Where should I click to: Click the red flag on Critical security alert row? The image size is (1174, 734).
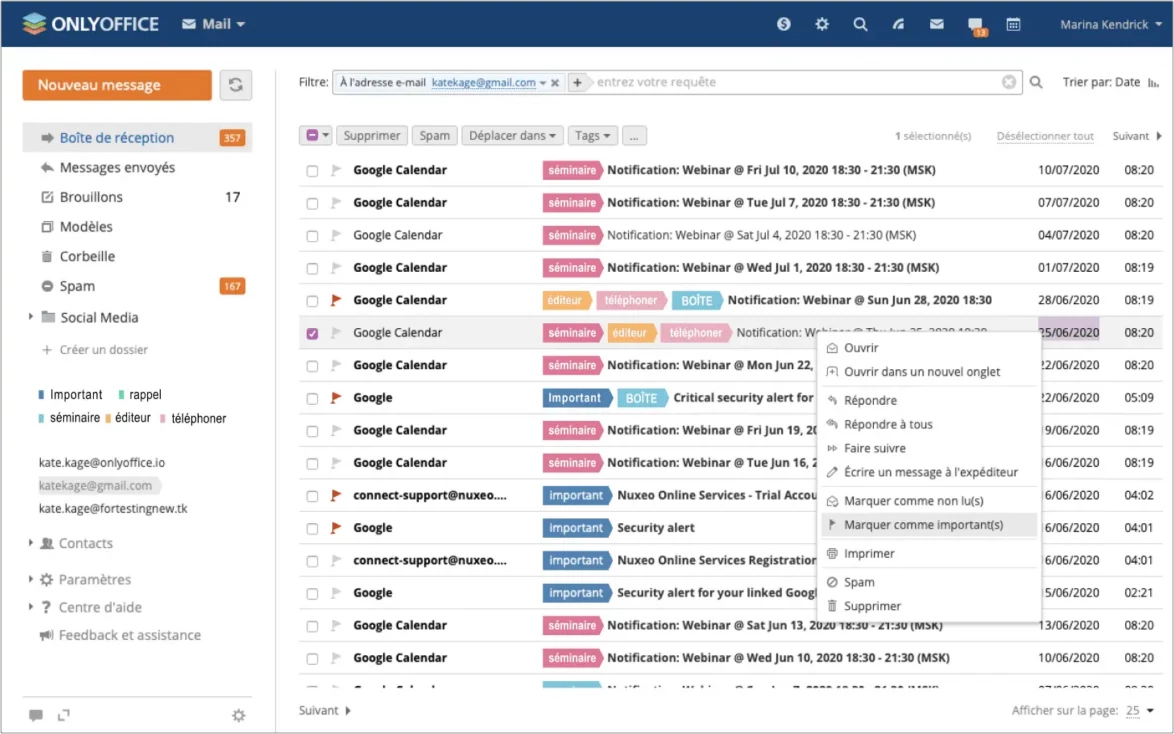[336, 398]
